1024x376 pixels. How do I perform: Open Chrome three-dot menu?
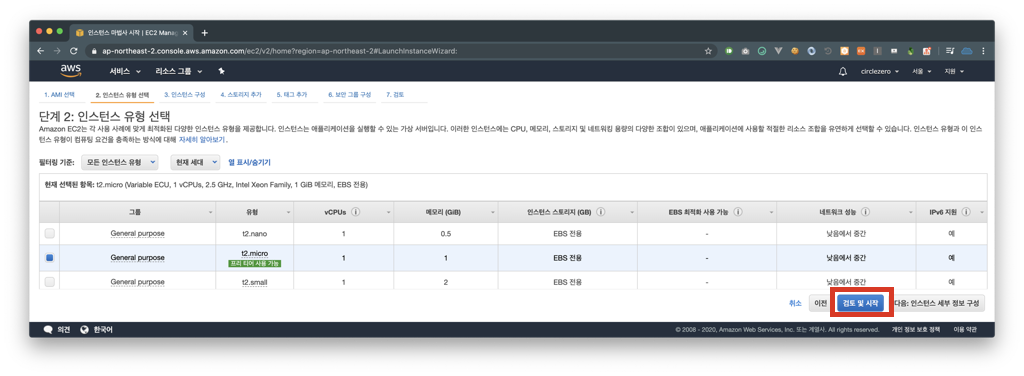pyautogui.click(x=984, y=50)
